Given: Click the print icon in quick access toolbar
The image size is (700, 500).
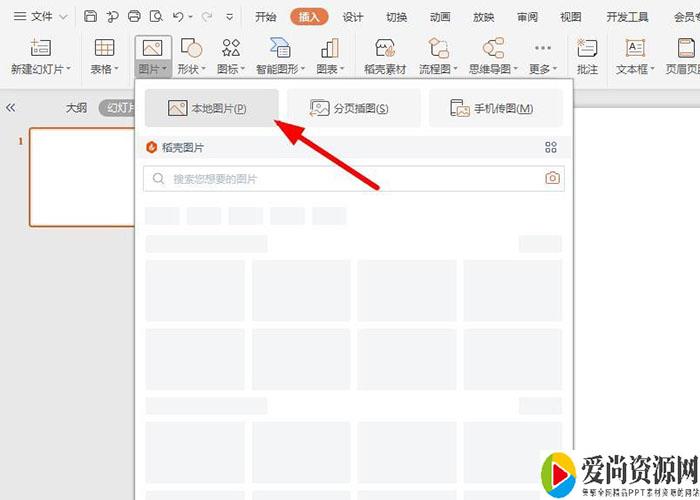Looking at the screenshot, I should click(134, 17).
